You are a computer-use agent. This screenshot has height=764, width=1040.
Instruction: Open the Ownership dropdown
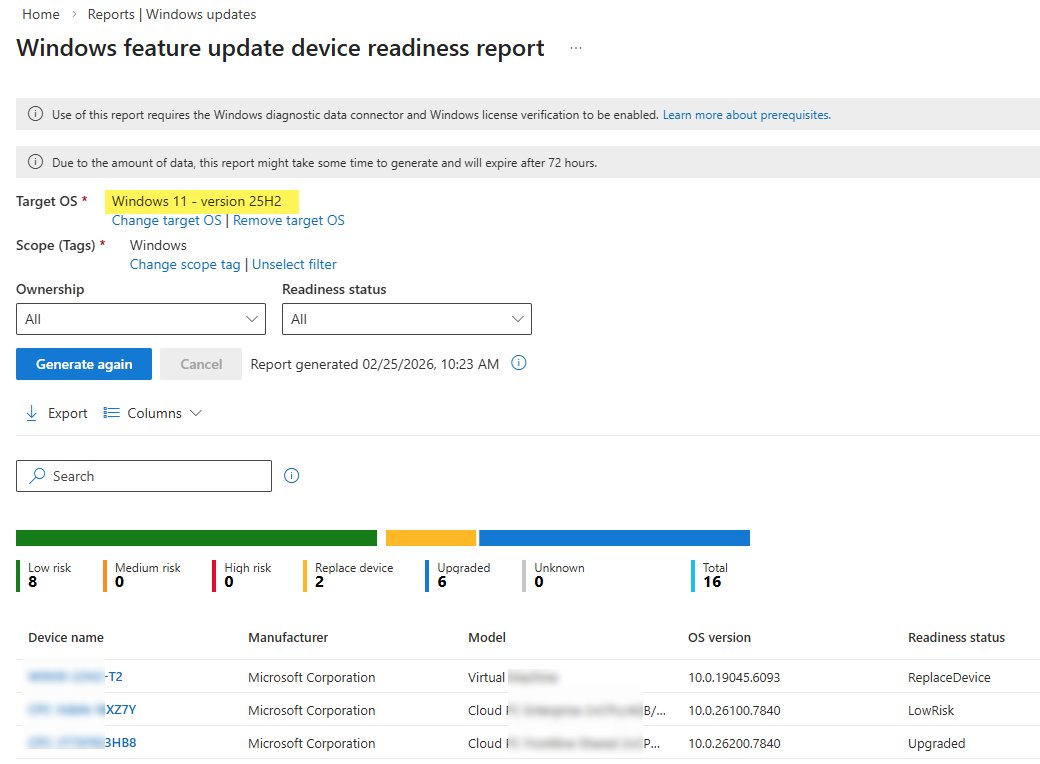coord(140,318)
